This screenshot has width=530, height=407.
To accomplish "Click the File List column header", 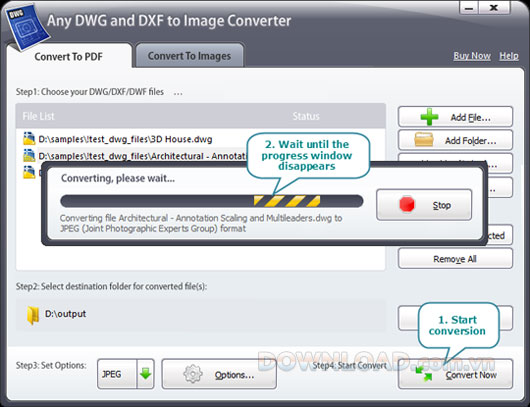I will coord(38,116).
